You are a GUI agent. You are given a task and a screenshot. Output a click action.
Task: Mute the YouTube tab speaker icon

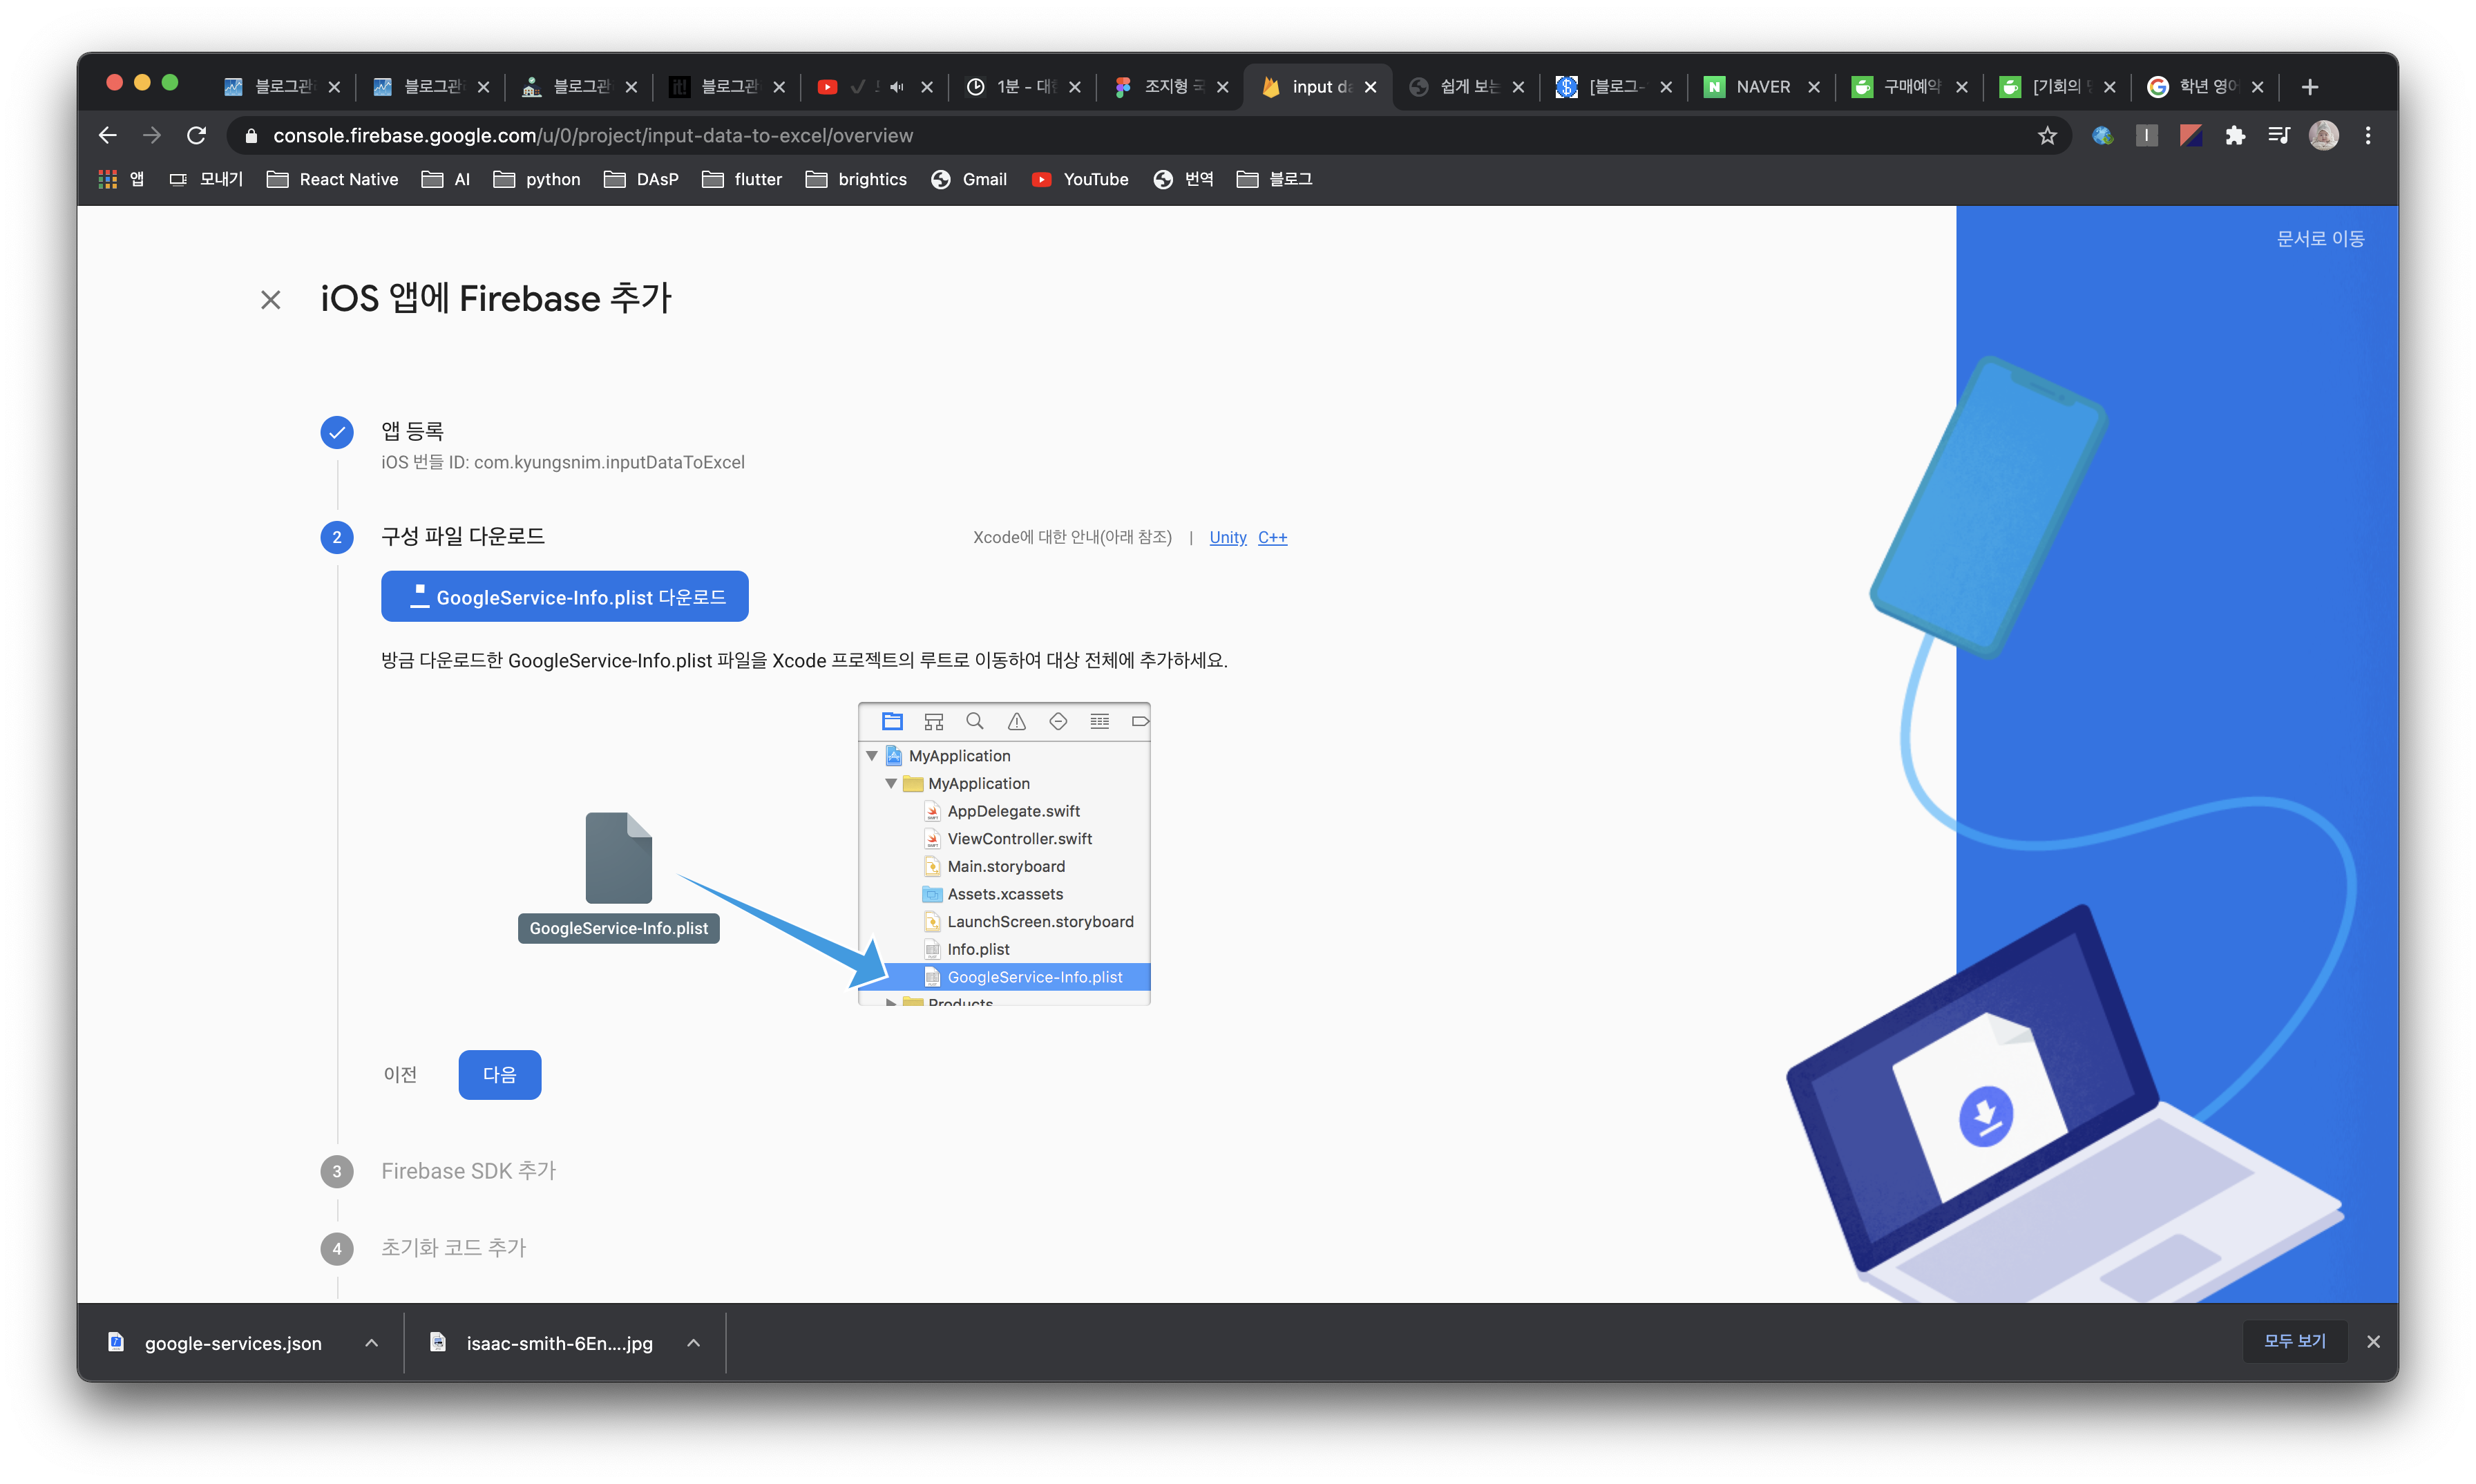[897, 87]
